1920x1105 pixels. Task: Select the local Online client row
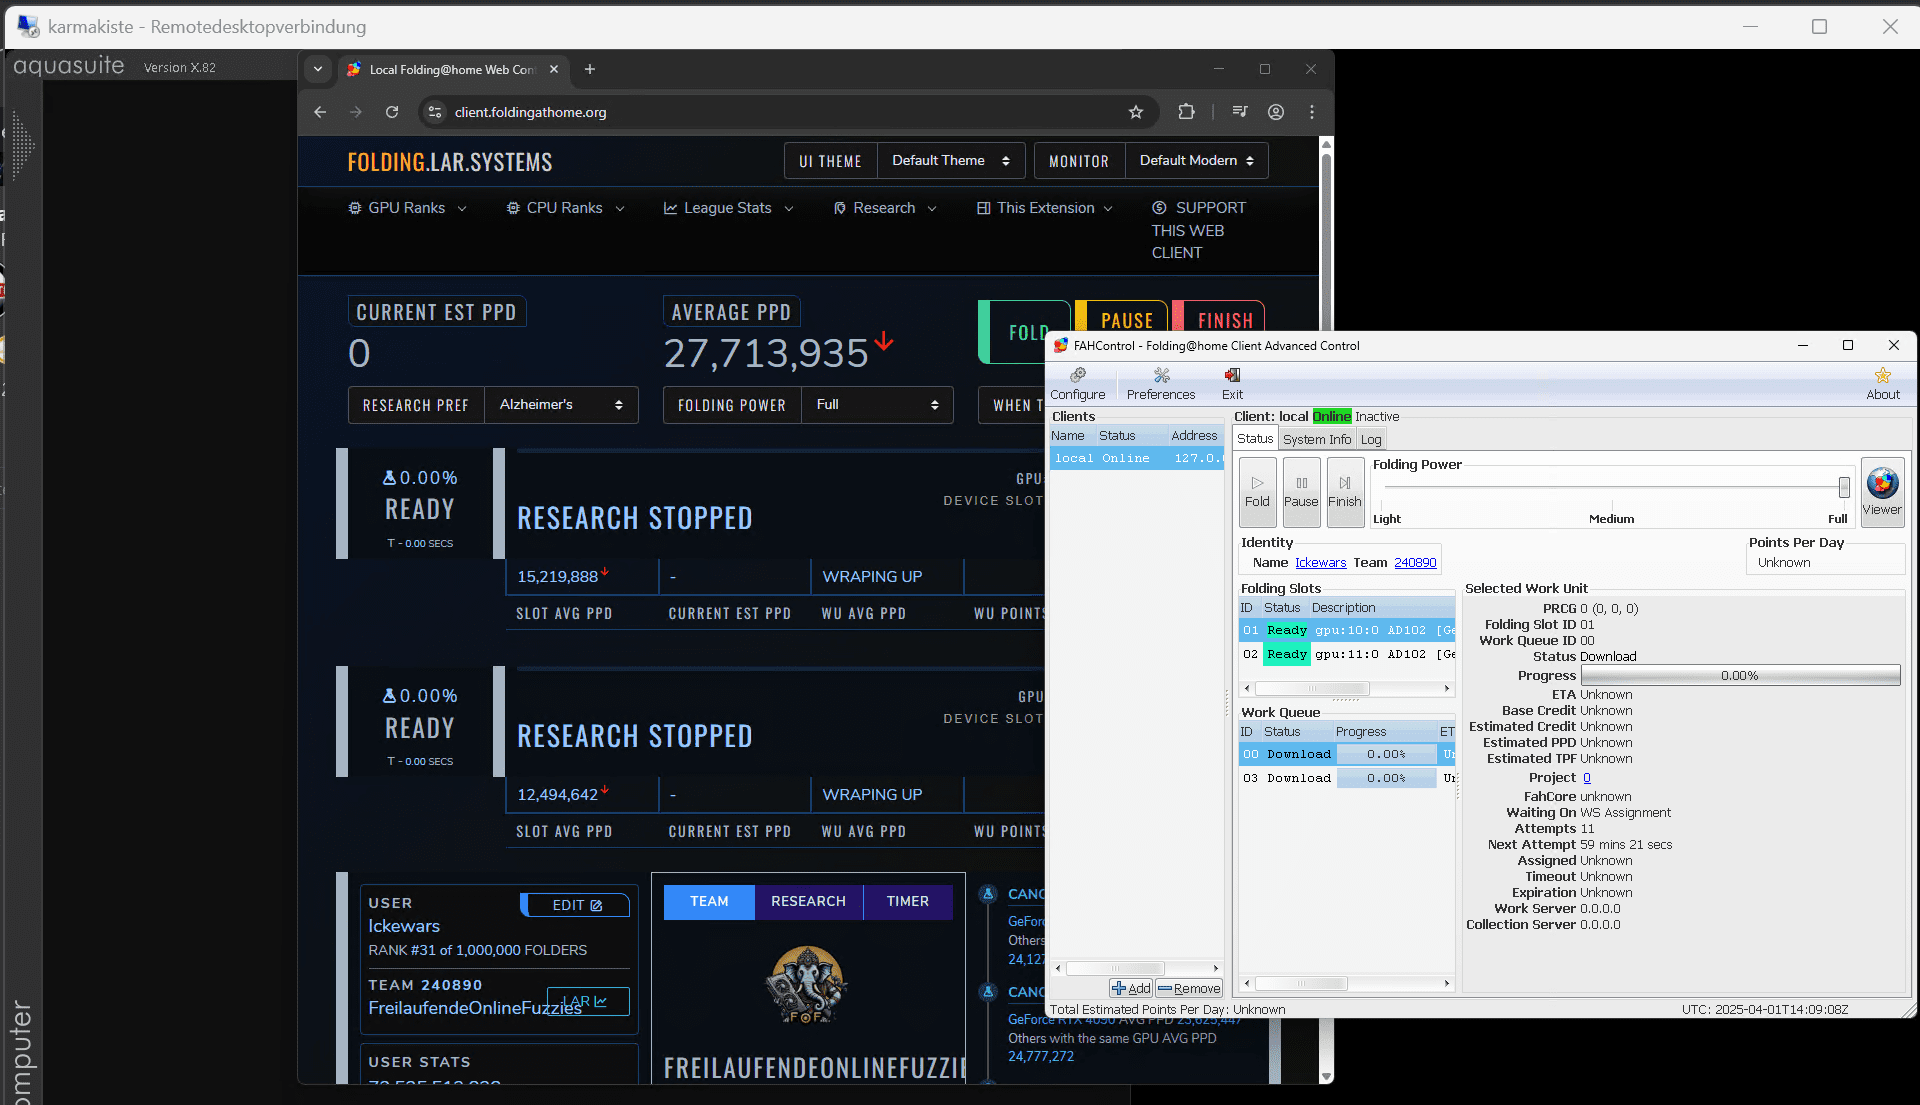[1136, 458]
